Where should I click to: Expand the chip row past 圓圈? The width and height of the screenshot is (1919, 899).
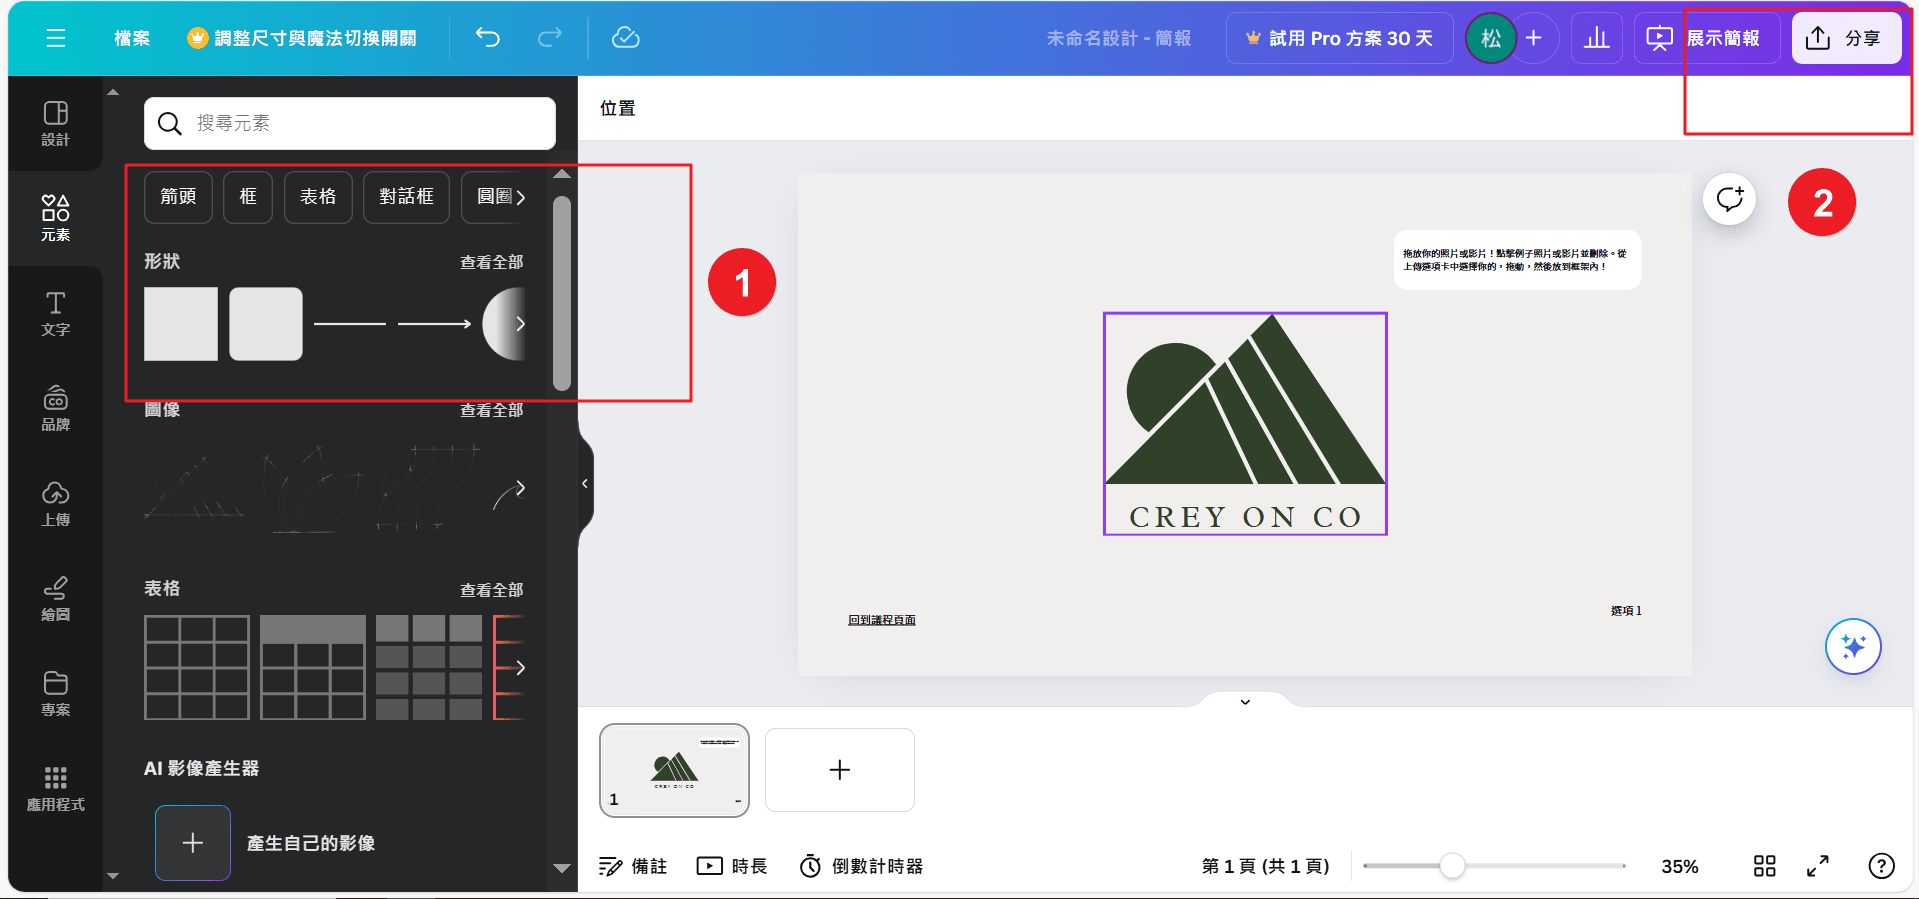point(520,197)
